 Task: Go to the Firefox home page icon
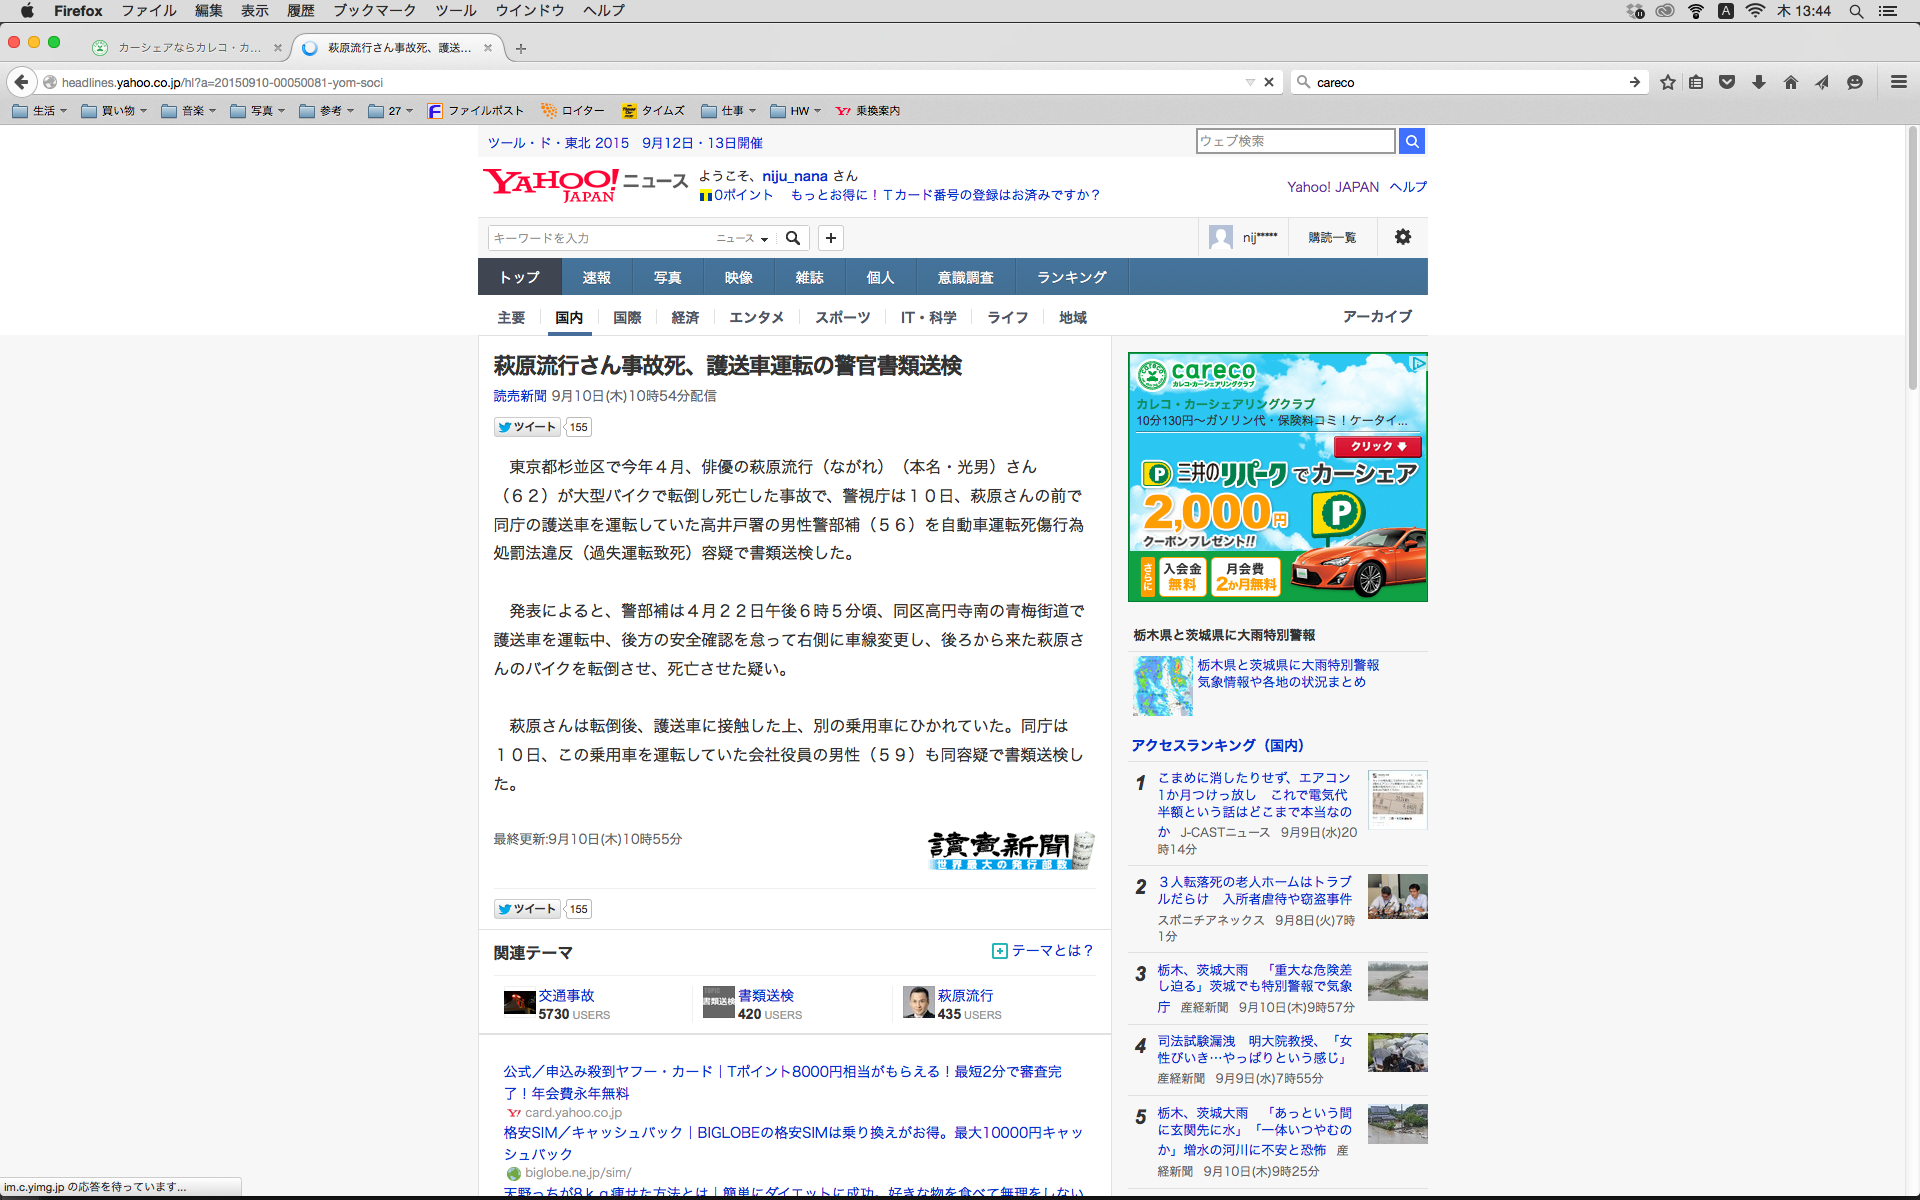click(x=1791, y=82)
